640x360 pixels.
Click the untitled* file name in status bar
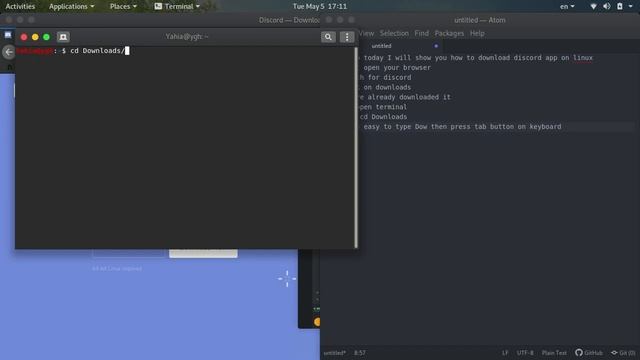tap(334, 353)
